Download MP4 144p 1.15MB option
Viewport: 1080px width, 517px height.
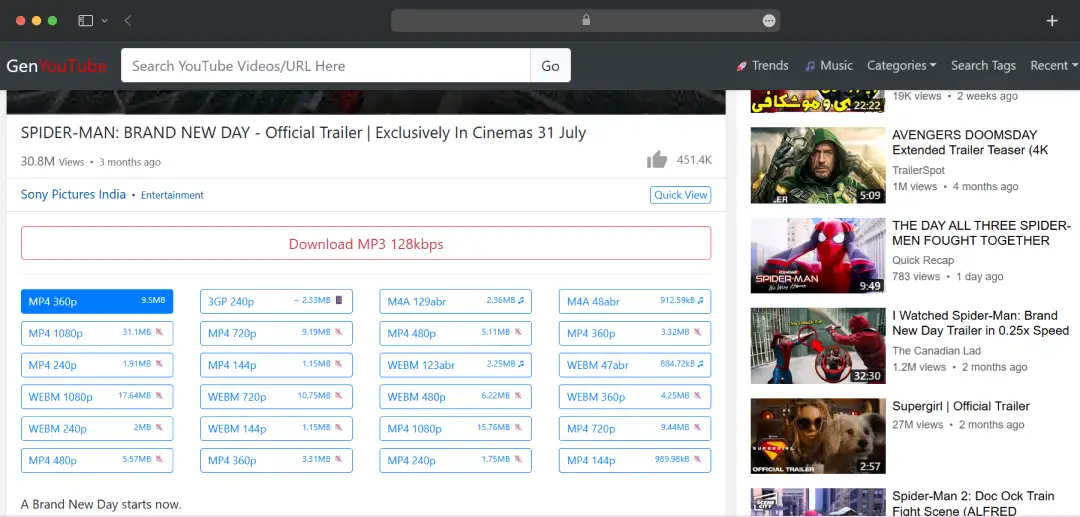click(x=276, y=365)
